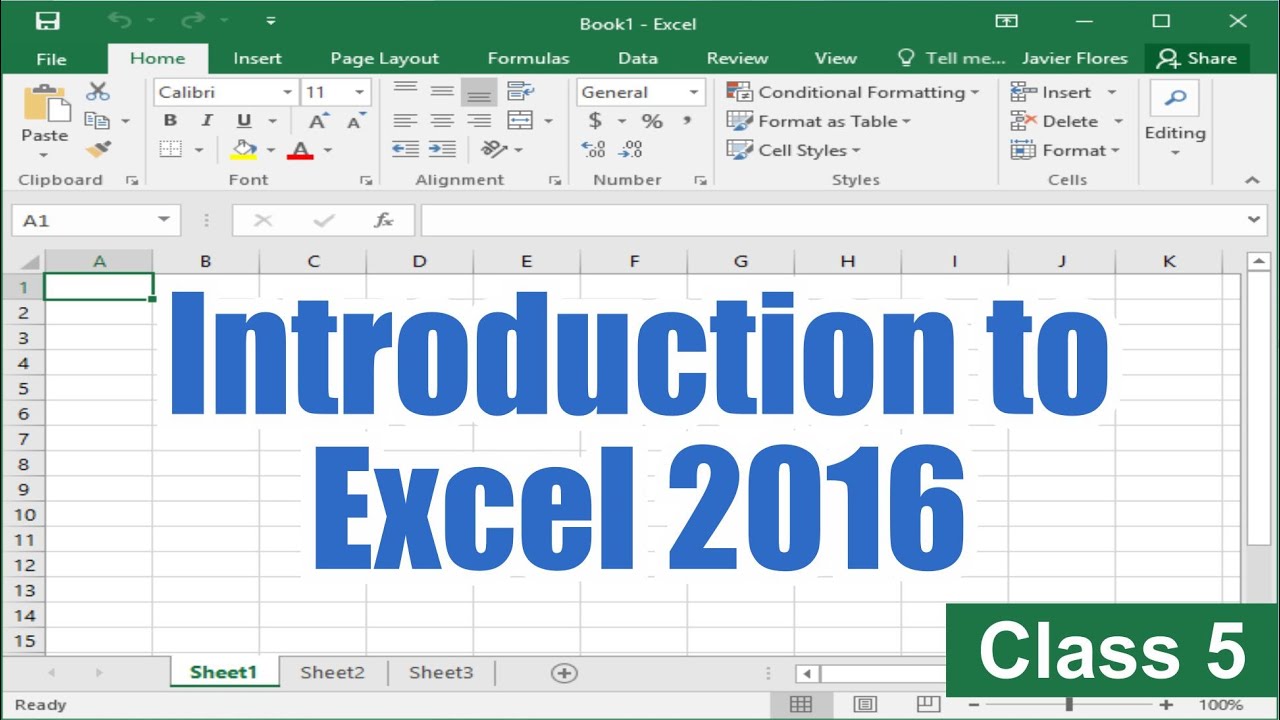Expand the formula bar chevron
Viewport: 1280px width, 720px height.
pyautogui.click(x=1254, y=219)
